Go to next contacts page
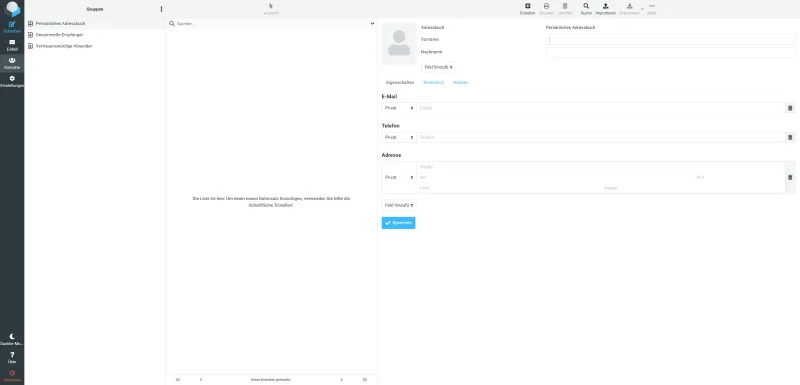The image size is (800, 385). click(x=341, y=379)
